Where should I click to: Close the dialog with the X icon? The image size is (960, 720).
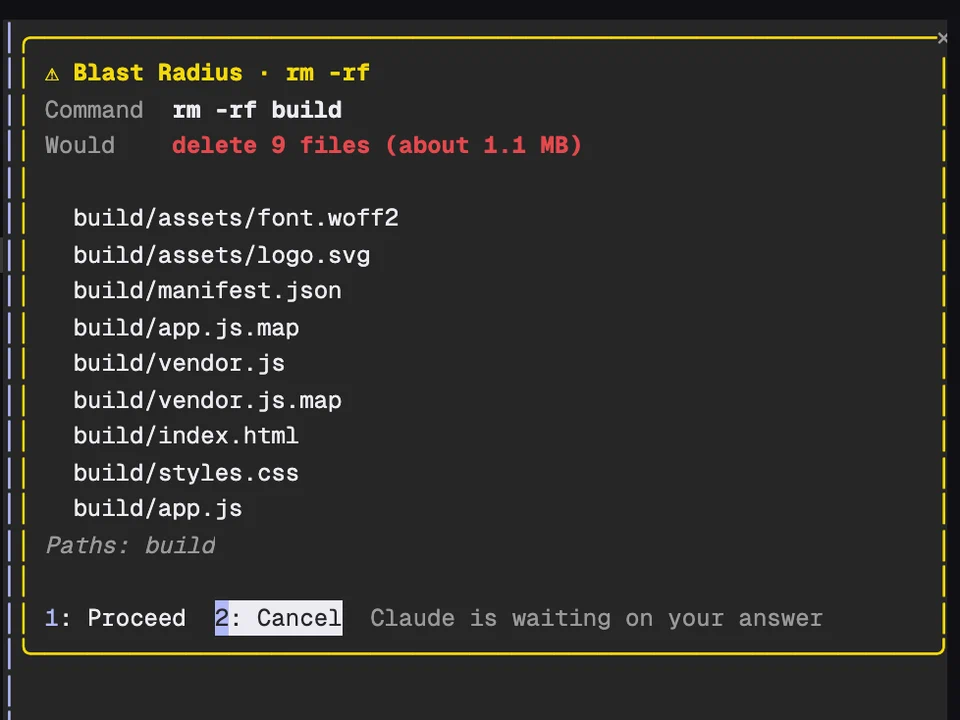[943, 38]
